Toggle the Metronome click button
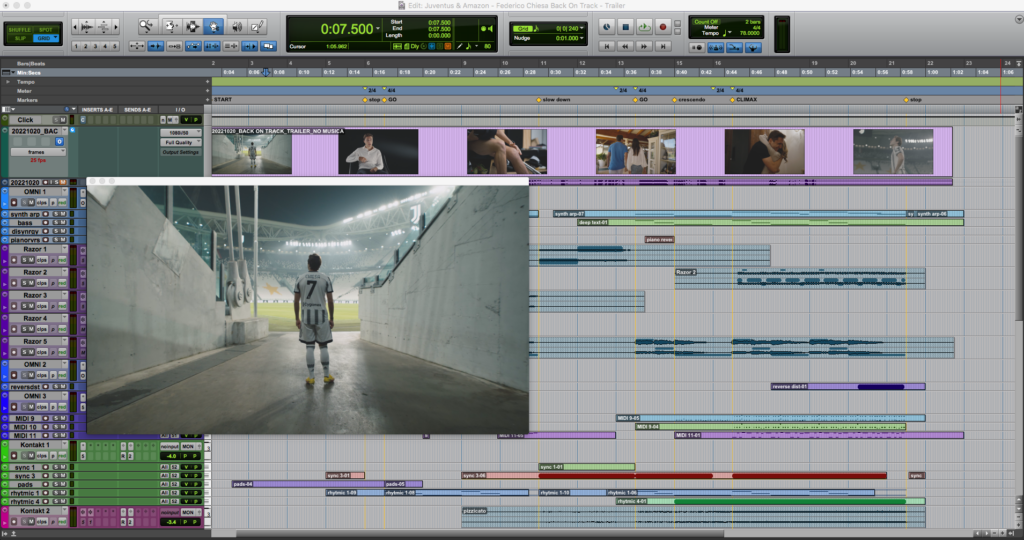1024x540 pixels. (x=715, y=48)
